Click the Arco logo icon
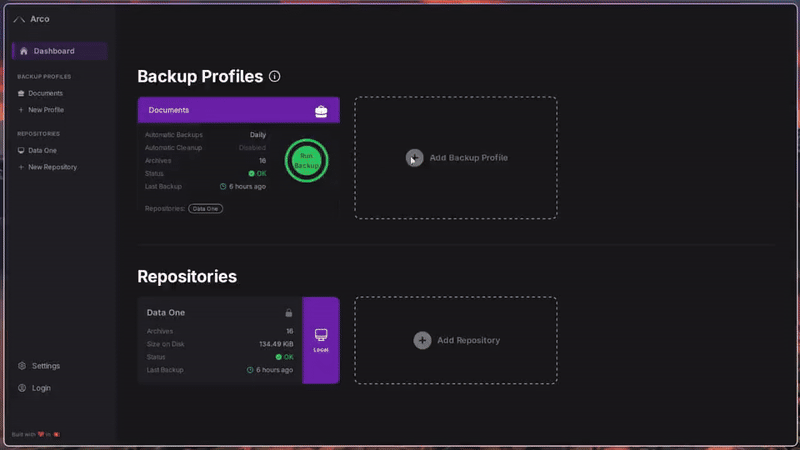Screen dimensions: 800x450 pos(19,19)
